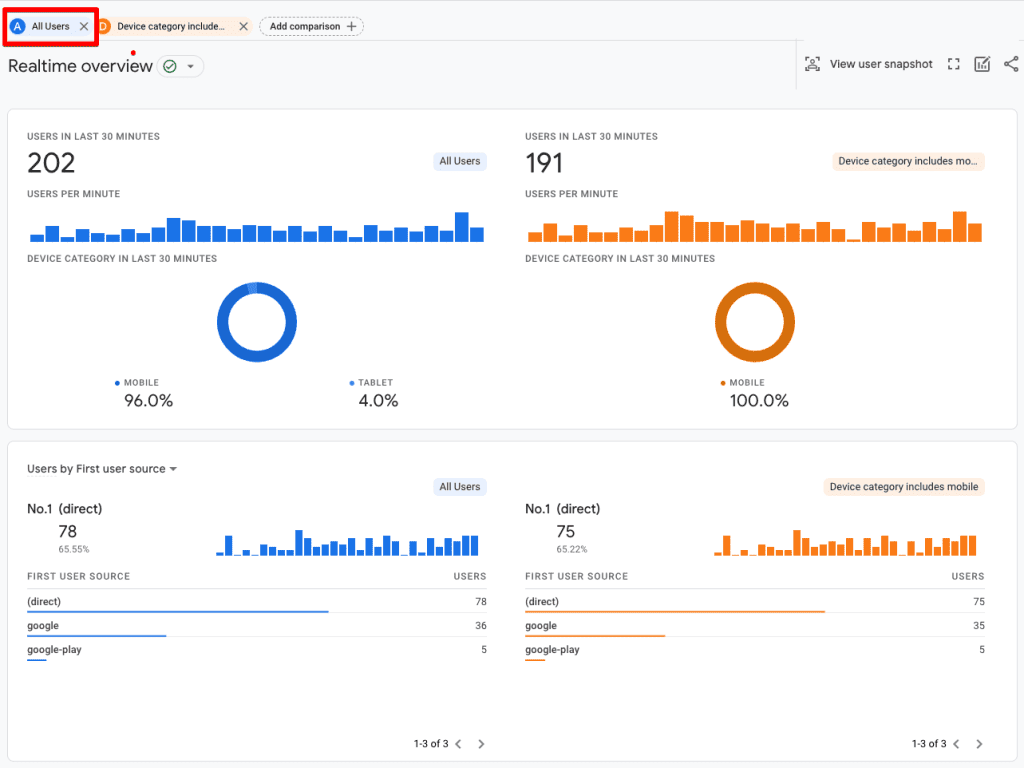Click the tablet legend dot
The image size is (1024, 768).
pyautogui.click(x=351, y=382)
